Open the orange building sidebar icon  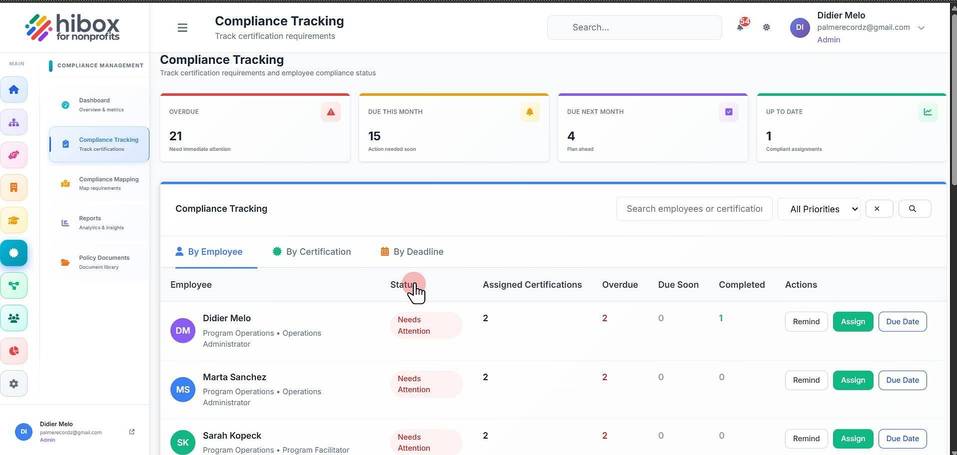click(13, 187)
